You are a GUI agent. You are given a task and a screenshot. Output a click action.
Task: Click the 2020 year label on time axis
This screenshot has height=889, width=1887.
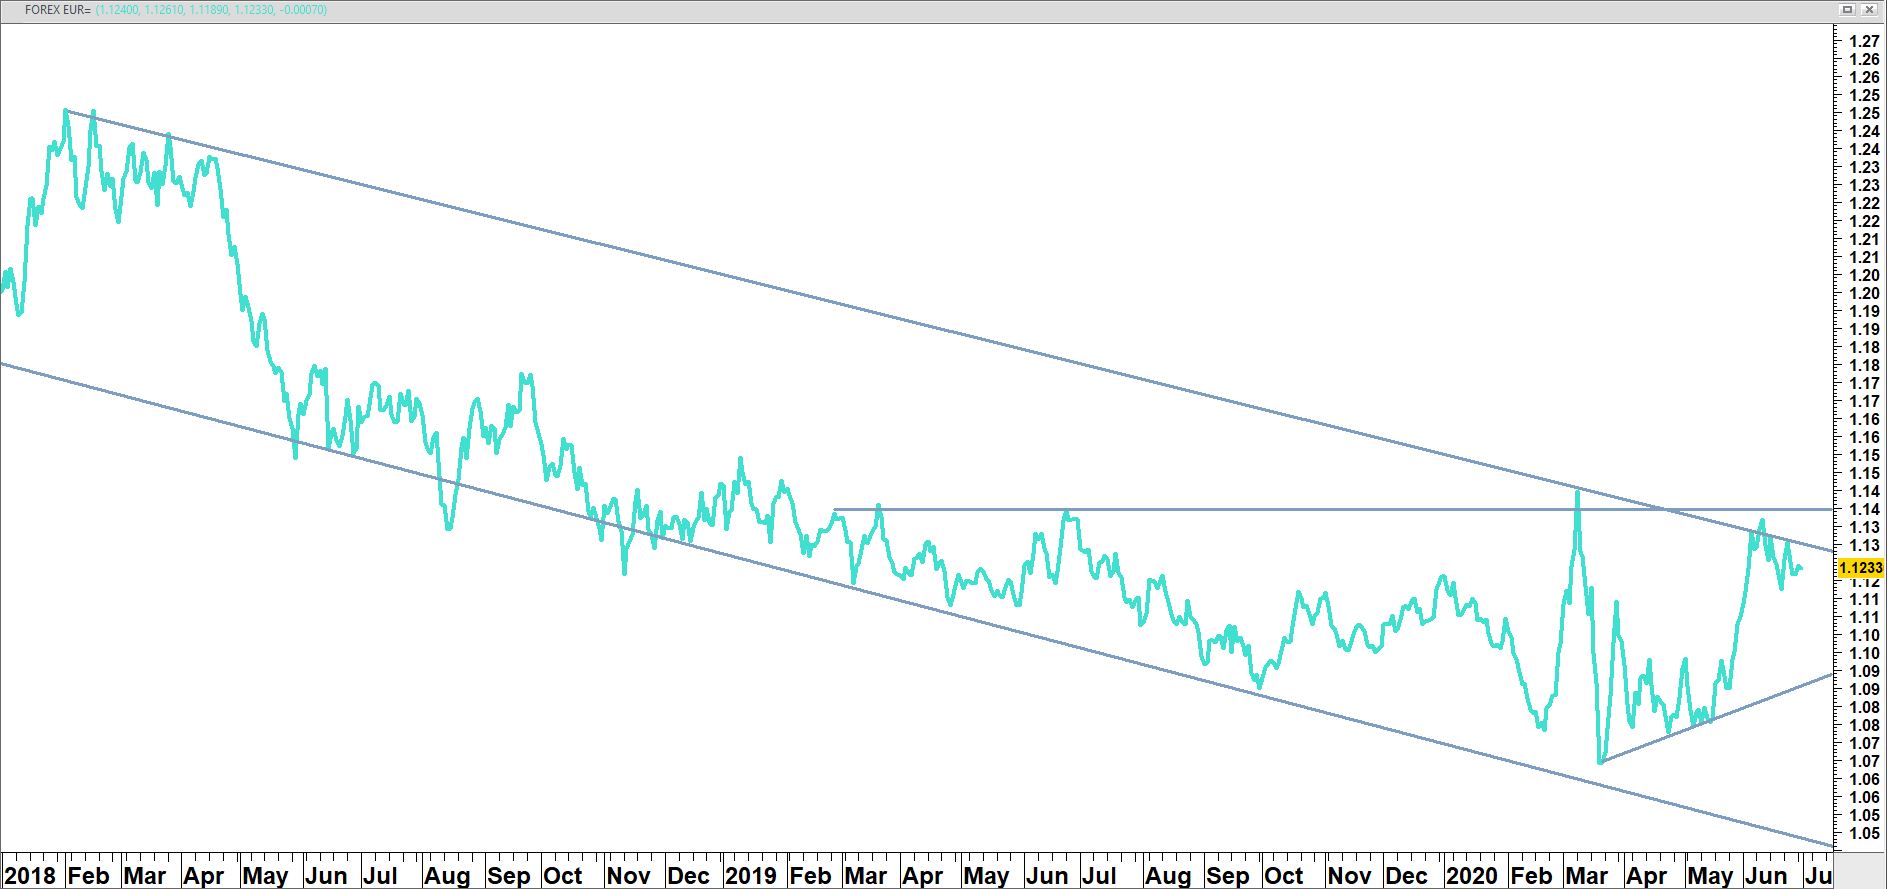[1472, 876]
